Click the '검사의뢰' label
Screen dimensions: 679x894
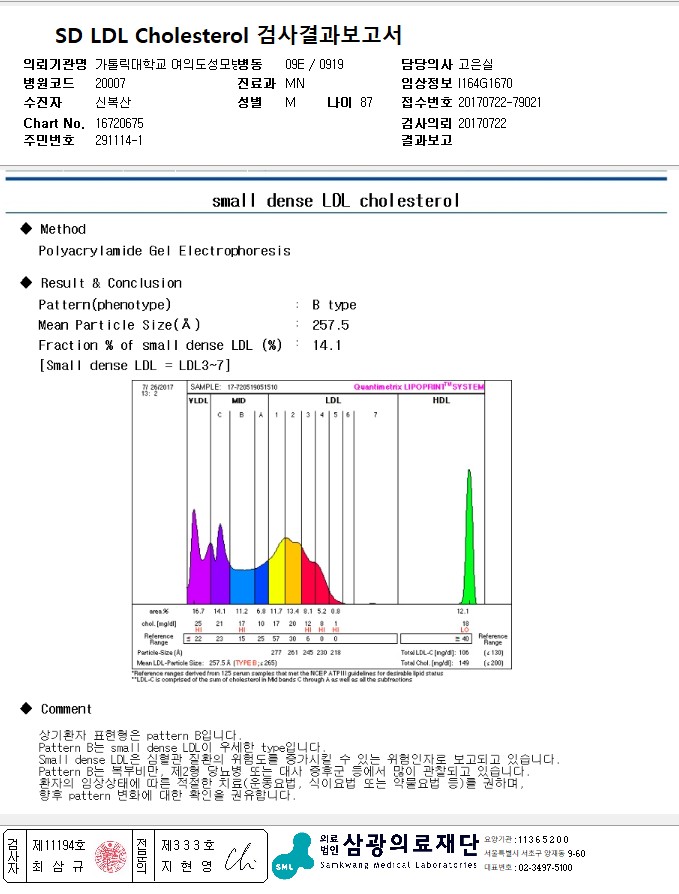pyautogui.click(x=426, y=123)
